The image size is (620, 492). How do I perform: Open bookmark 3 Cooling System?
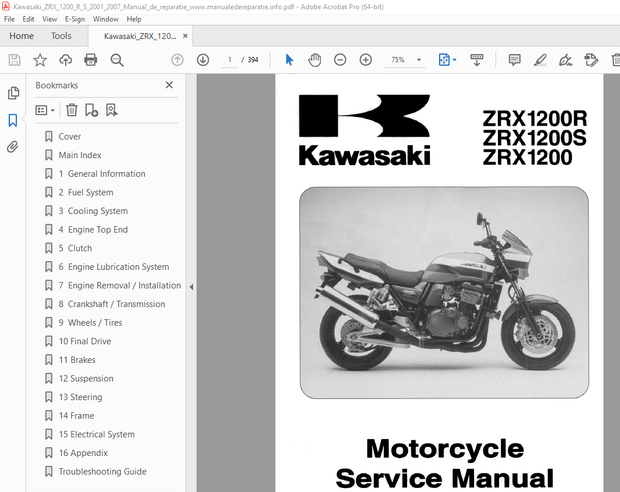[x=93, y=211]
